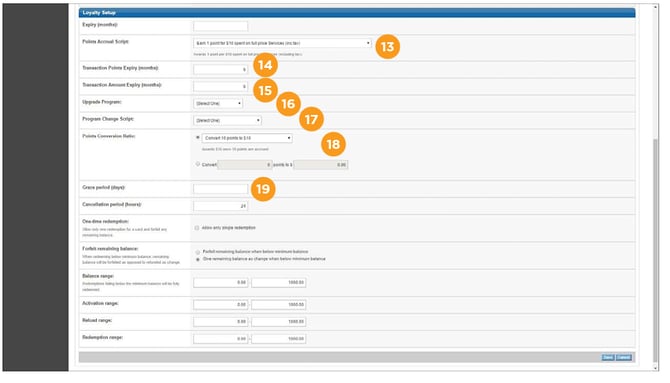Image resolution: width=670 pixels, height=383 pixels.
Task: Select Give remaining balance as change option
Action: (x=197, y=259)
